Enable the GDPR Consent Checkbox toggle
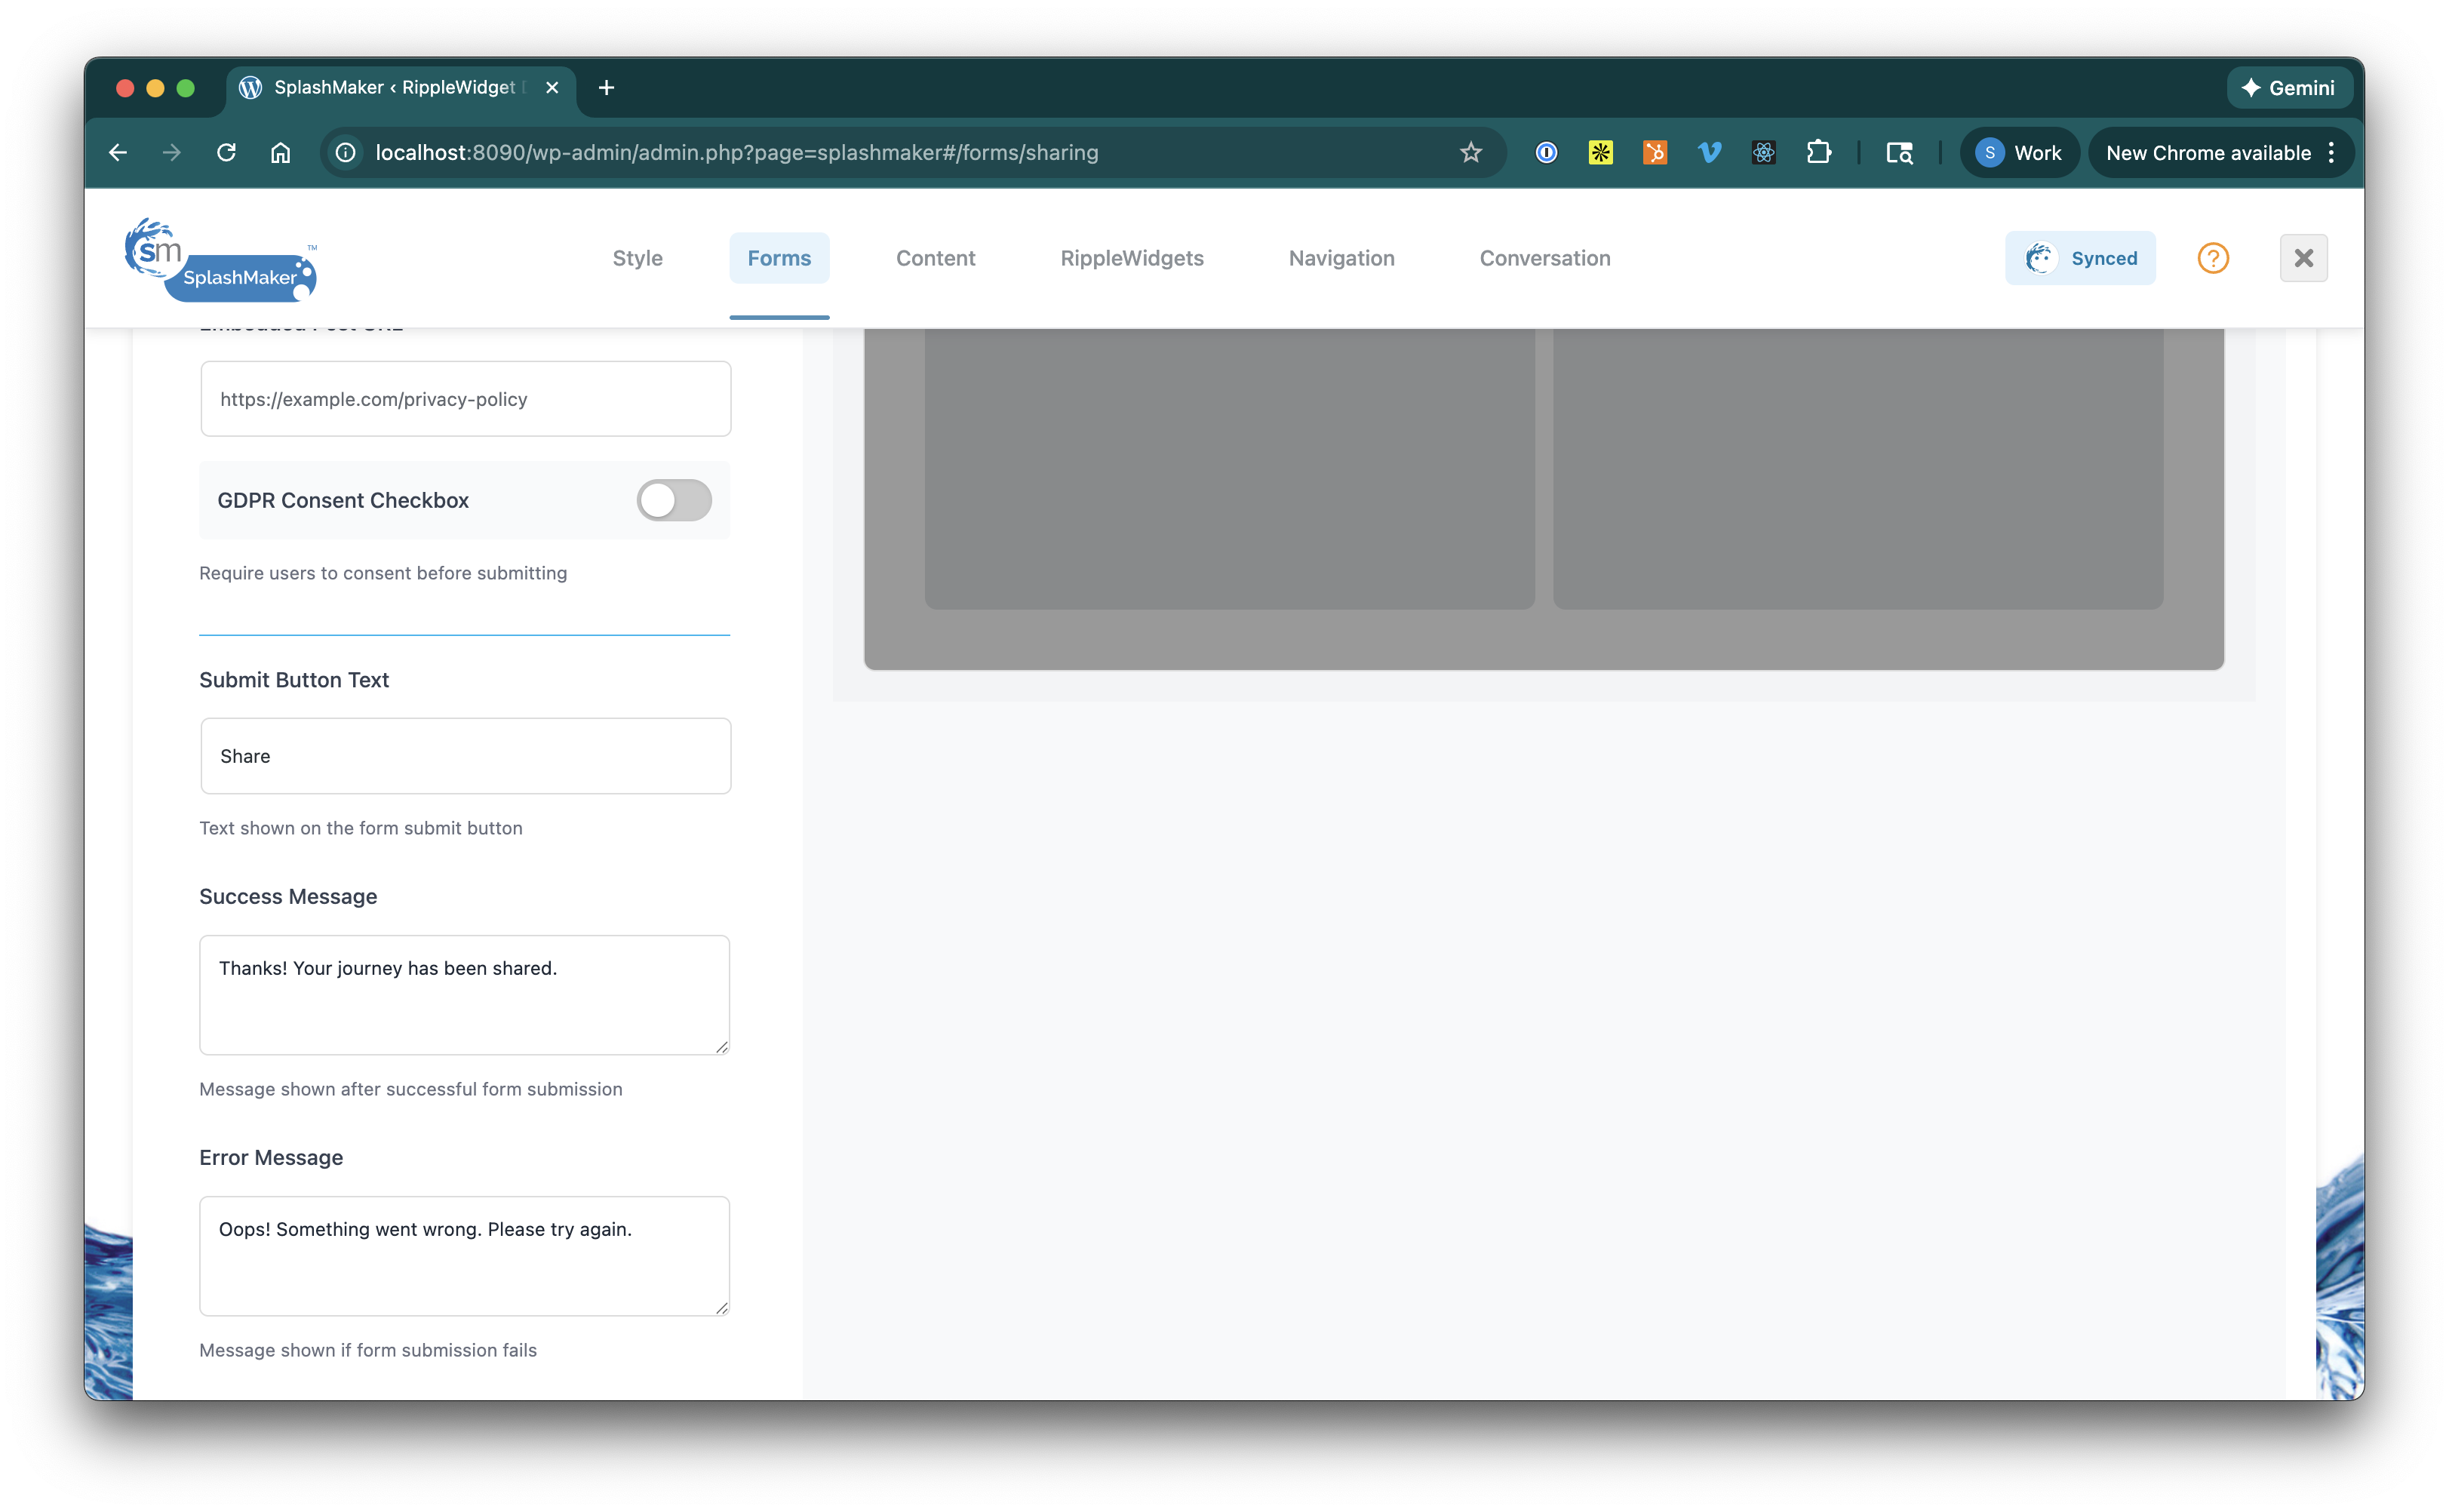This screenshot has height=1512, width=2449. (674, 500)
